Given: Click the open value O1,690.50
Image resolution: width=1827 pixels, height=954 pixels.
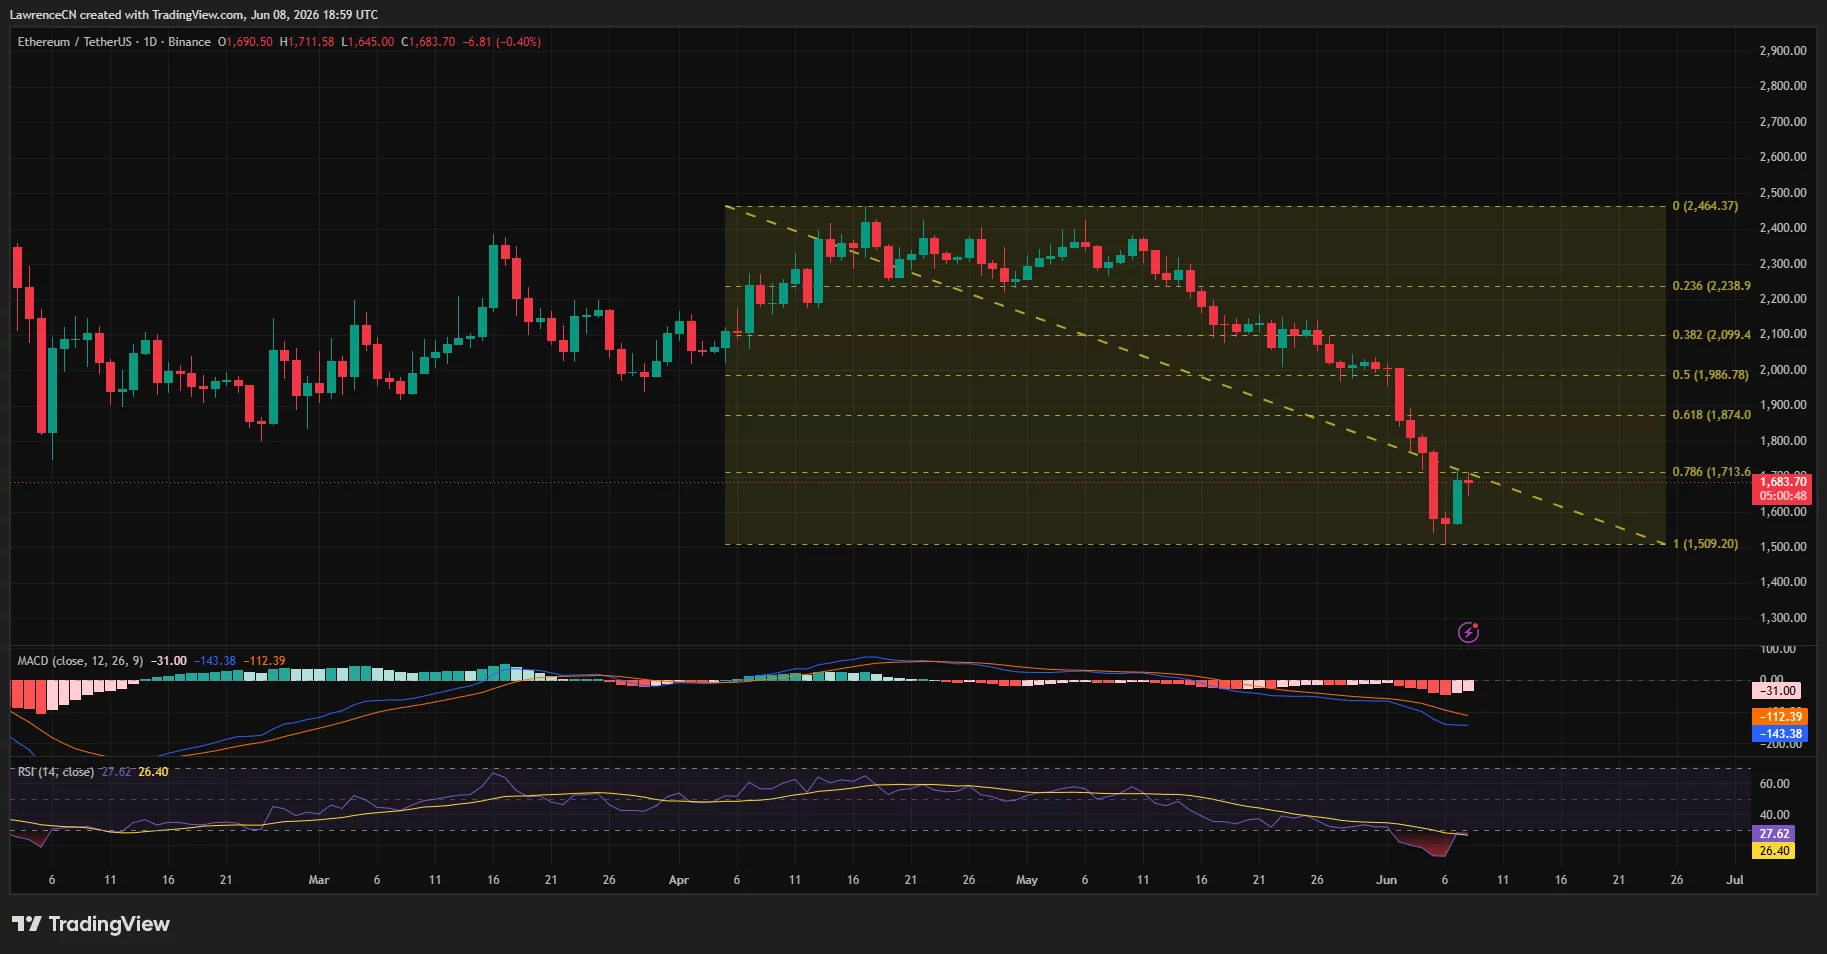Looking at the screenshot, I should (245, 42).
